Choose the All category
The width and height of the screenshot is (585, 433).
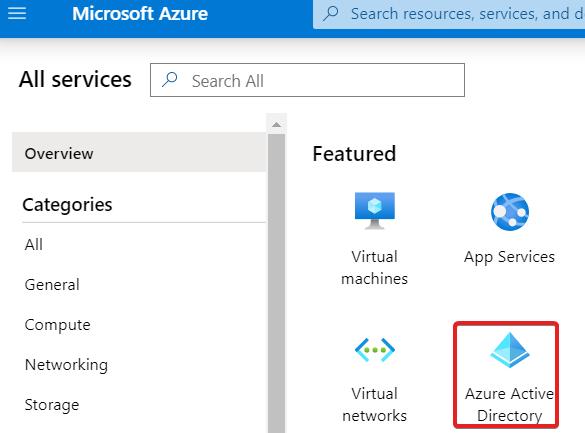pos(34,245)
